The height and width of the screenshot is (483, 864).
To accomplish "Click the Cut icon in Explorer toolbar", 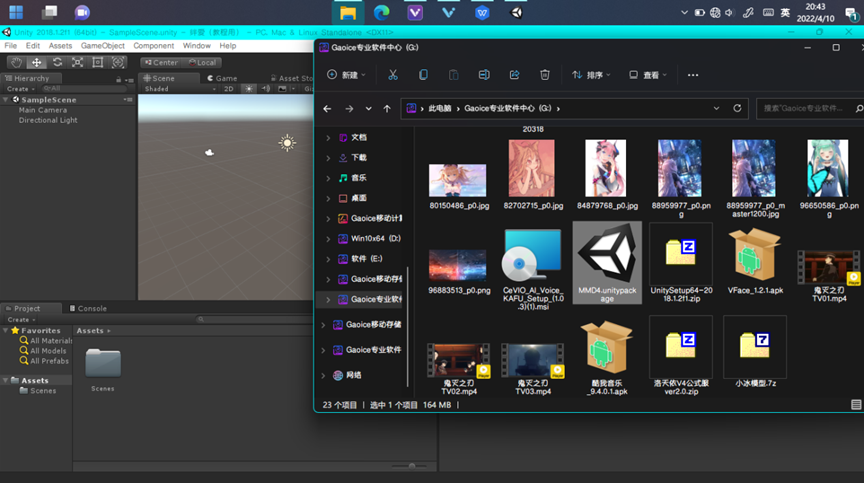I will pyautogui.click(x=393, y=75).
